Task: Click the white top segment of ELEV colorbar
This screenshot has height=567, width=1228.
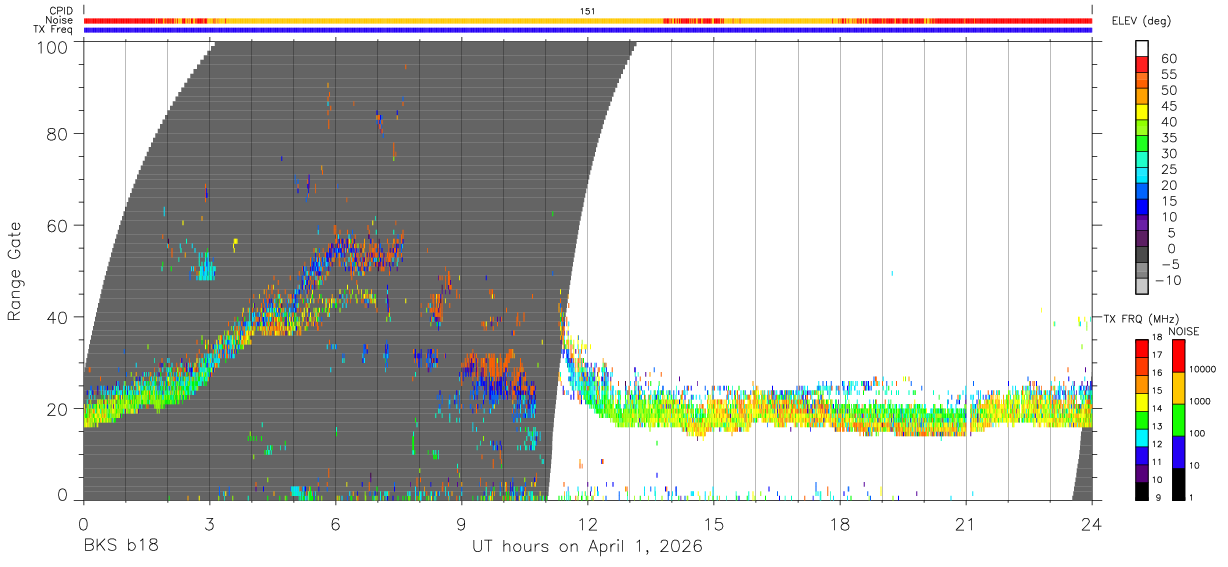Action: (1142, 48)
